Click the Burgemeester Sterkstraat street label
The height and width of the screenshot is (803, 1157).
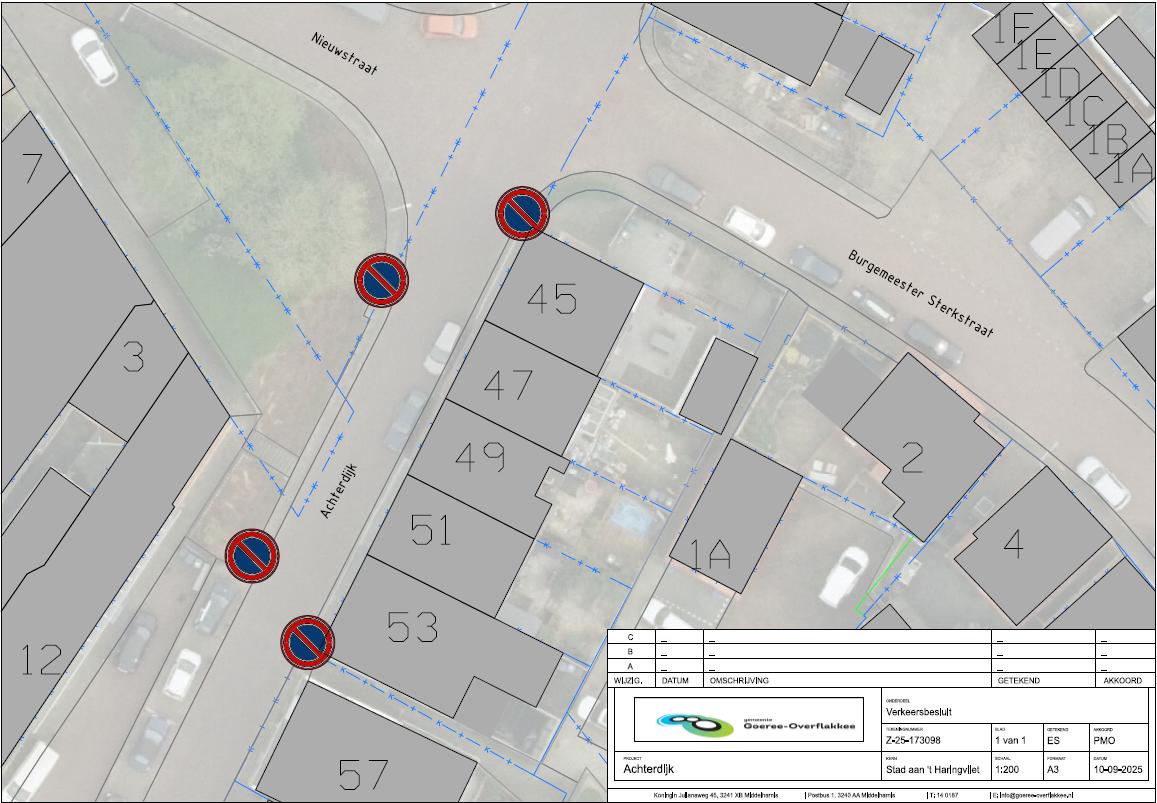tap(921, 293)
